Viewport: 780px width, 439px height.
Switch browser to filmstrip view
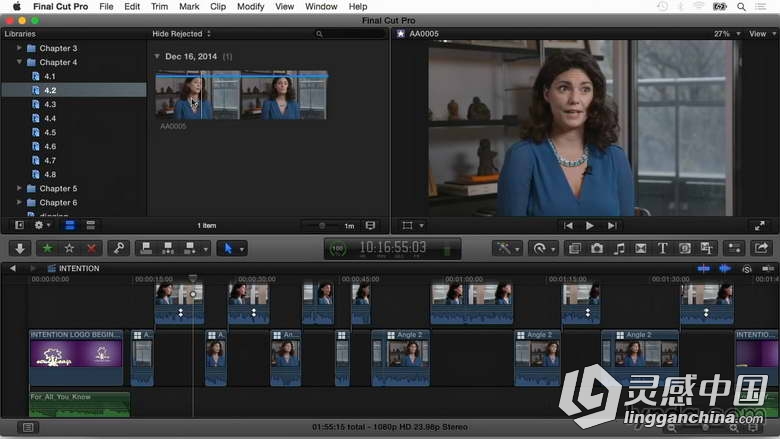pyautogui.click(x=70, y=225)
